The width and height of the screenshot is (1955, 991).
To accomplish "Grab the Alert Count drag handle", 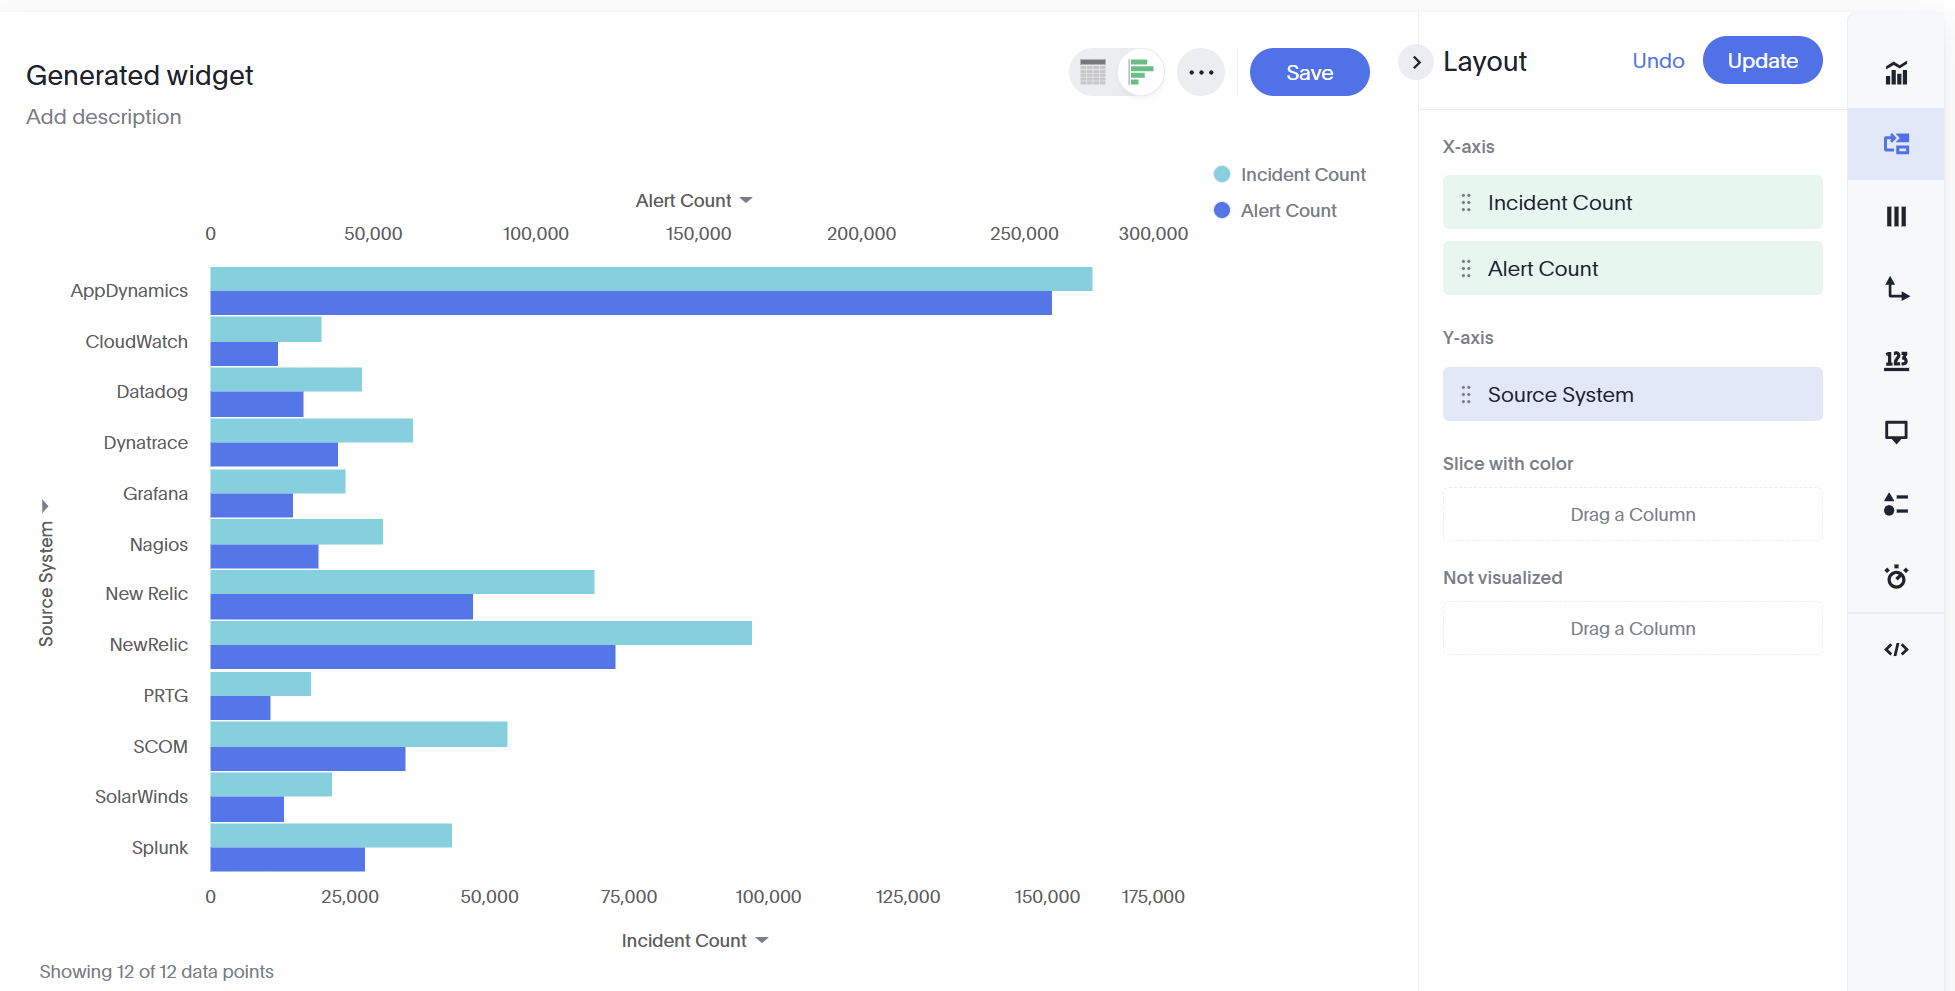I will (x=1466, y=268).
